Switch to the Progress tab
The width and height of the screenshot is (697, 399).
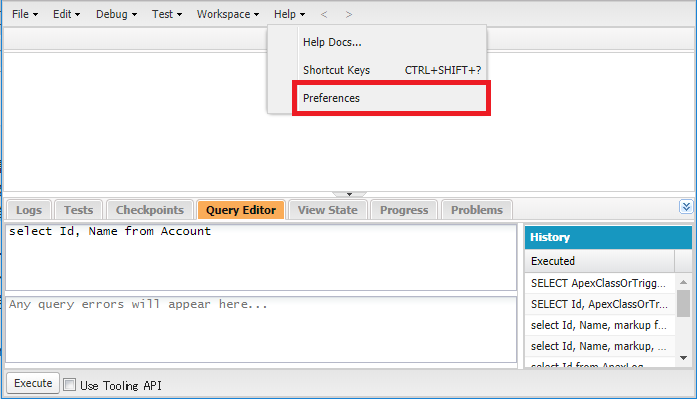[x=404, y=210]
